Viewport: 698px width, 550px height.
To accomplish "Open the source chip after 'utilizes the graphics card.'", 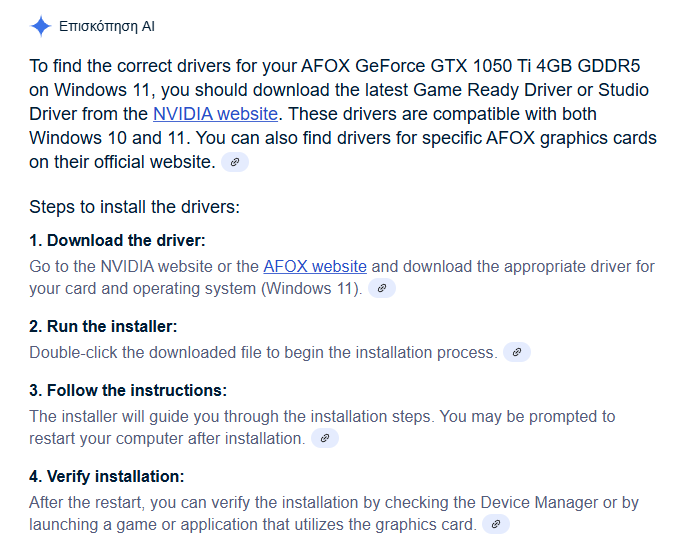I will click(495, 524).
